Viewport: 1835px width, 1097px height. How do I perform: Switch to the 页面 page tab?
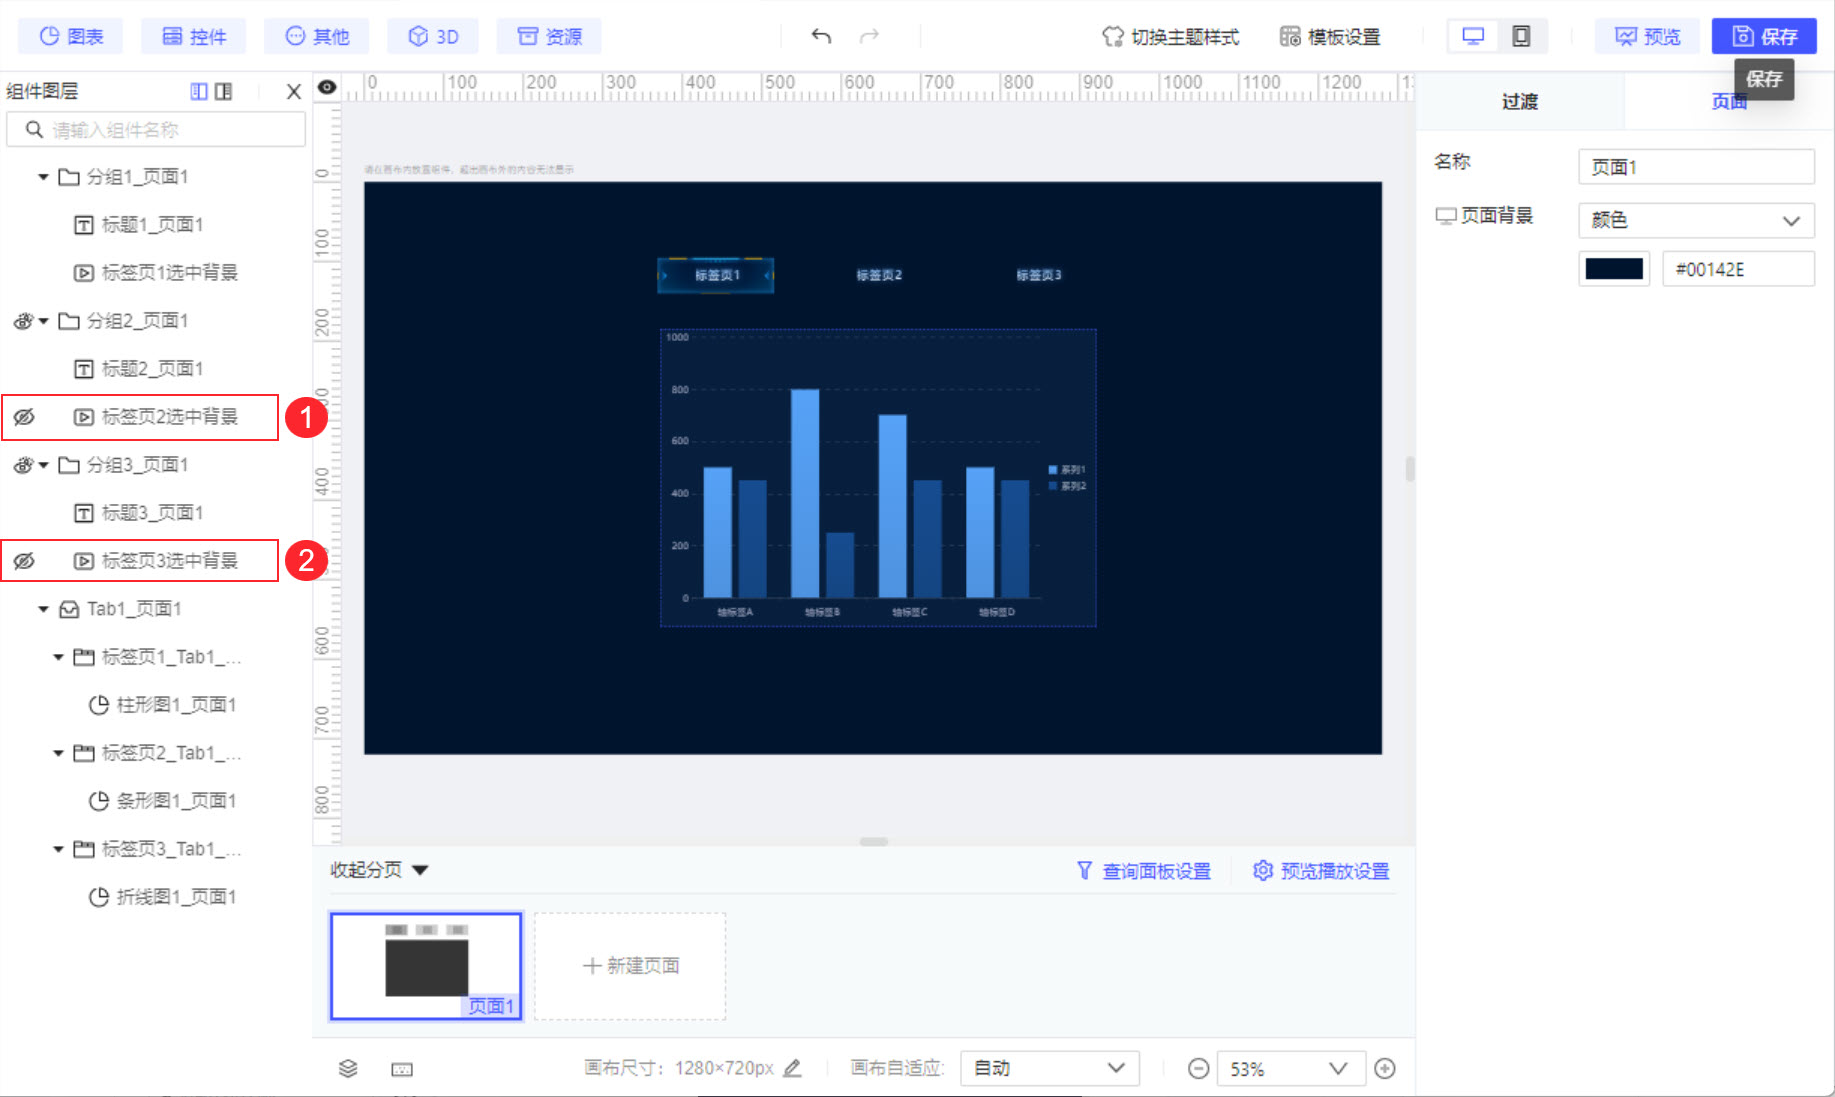click(1728, 101)
